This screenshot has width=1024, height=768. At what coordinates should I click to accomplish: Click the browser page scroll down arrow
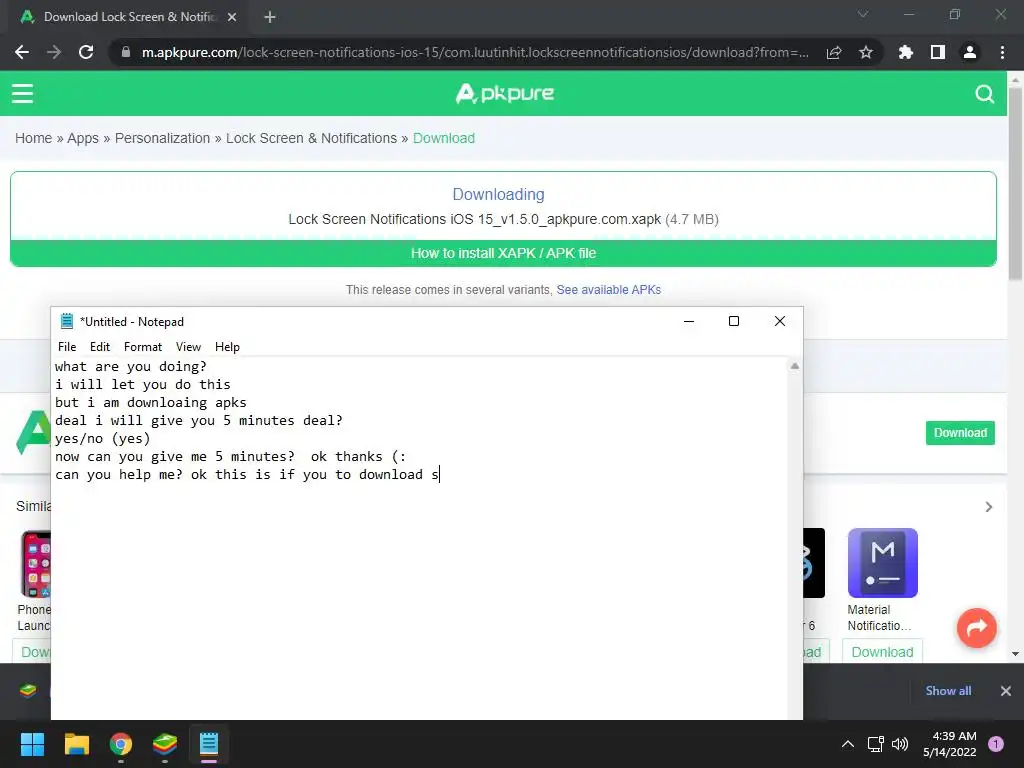[1015, 654]
